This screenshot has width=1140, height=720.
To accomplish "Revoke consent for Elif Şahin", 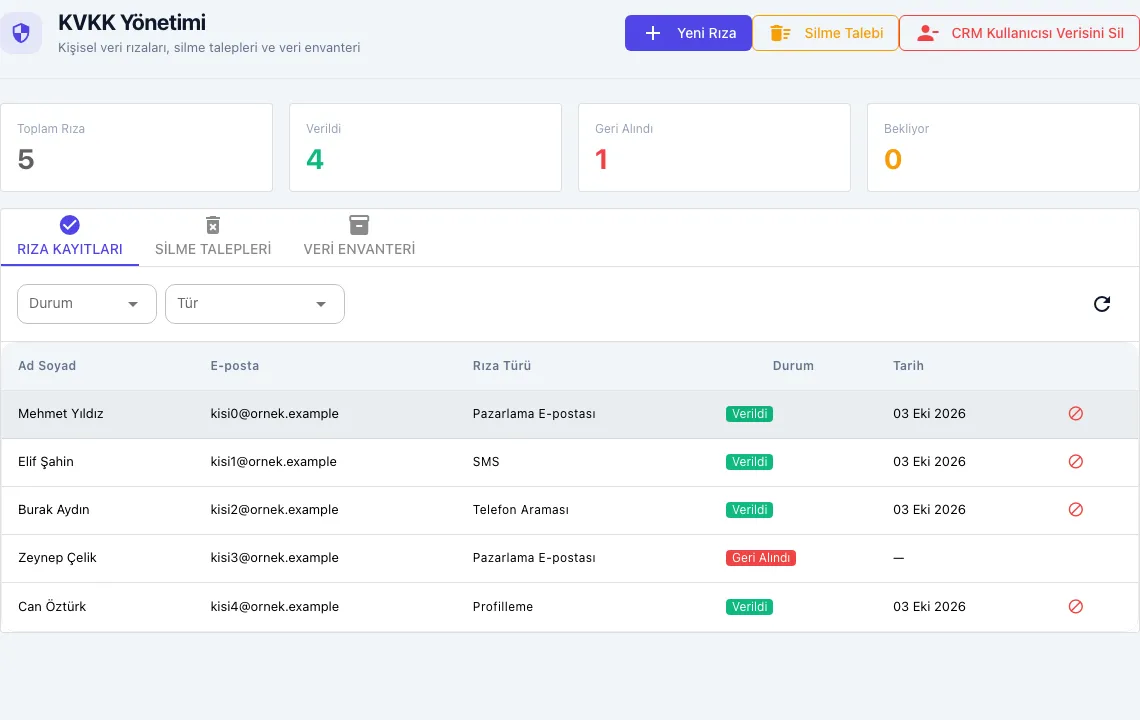I will 1075,462.
